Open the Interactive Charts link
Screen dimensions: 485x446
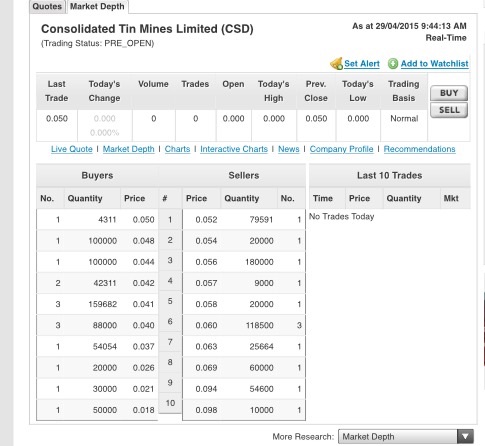234,149
